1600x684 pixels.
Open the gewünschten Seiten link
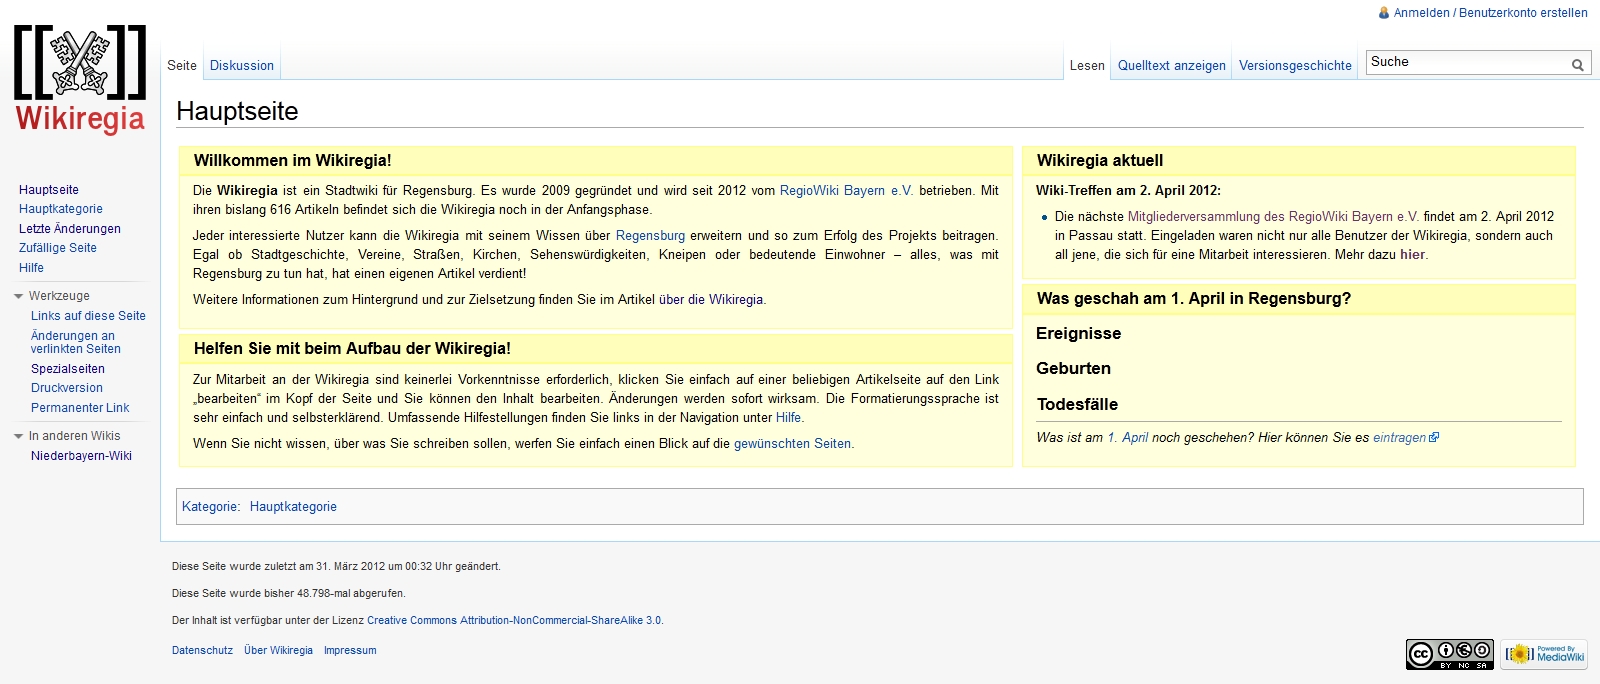point(792,444)
